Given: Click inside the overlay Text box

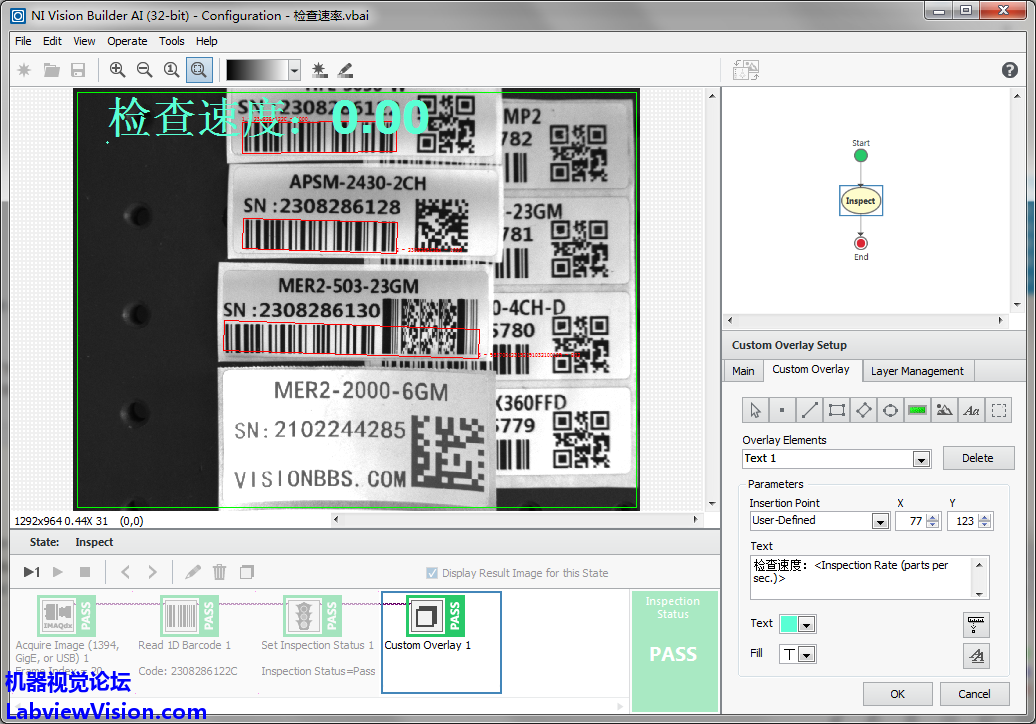Looking at the screenshot, I should 862,577.
